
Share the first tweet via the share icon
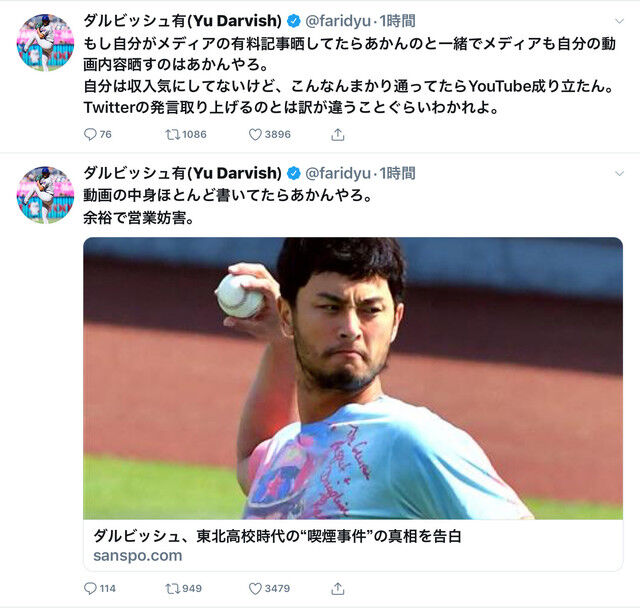(338, 134)
